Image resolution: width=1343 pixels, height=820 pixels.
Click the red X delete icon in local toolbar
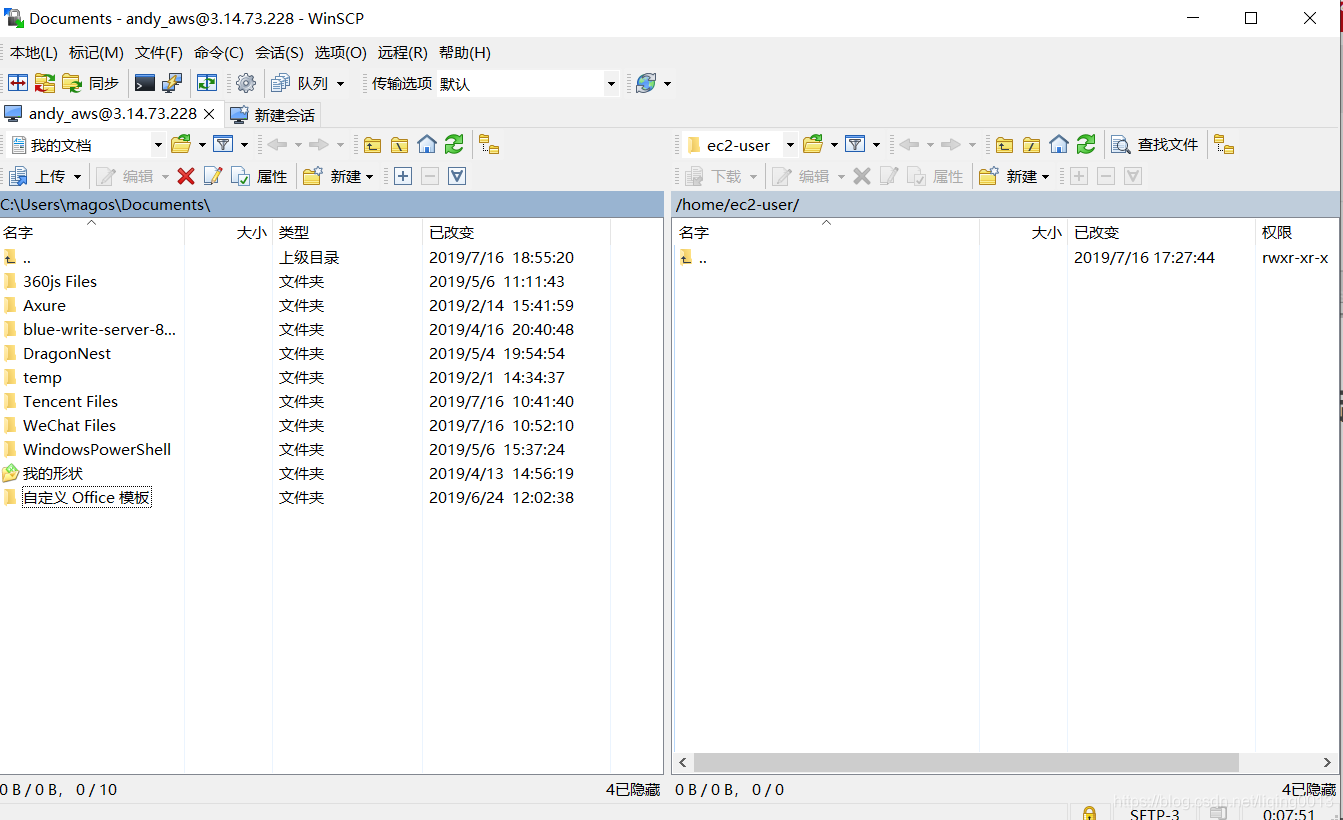(186, 176)
